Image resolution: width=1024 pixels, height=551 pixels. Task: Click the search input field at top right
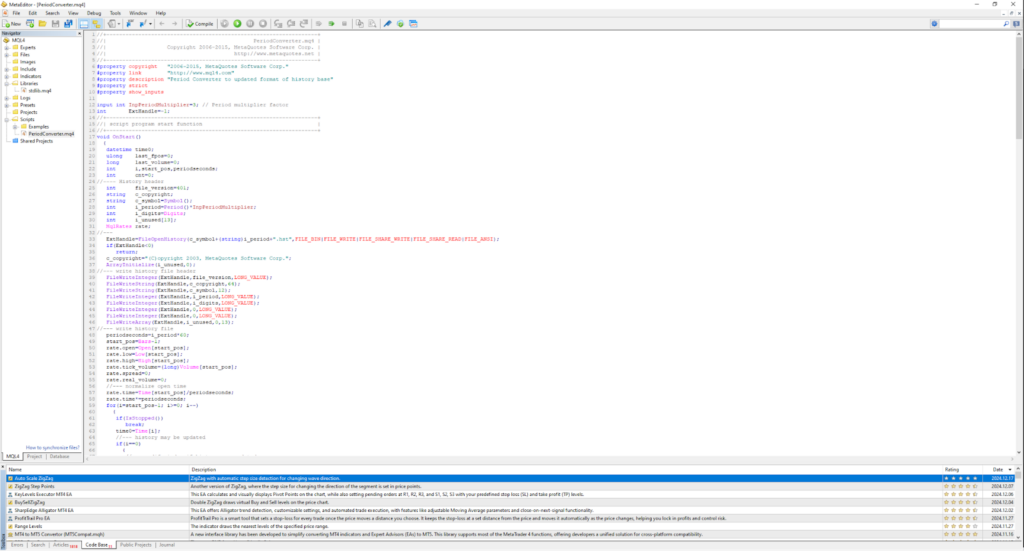tap(970, 24)
